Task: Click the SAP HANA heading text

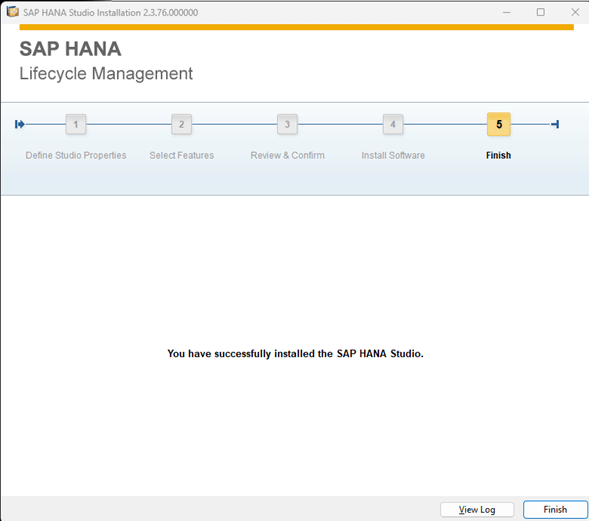Action: [x=70, y=49]
